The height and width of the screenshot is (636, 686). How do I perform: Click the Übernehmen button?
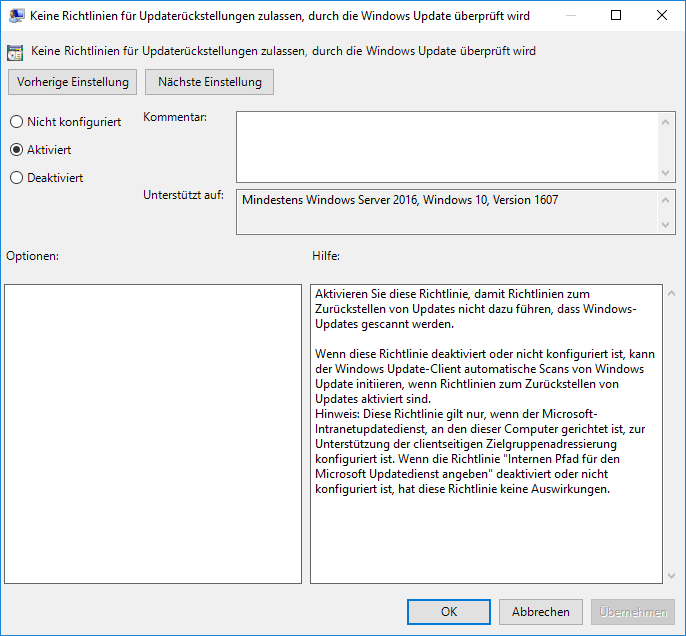tap(632, 612)
